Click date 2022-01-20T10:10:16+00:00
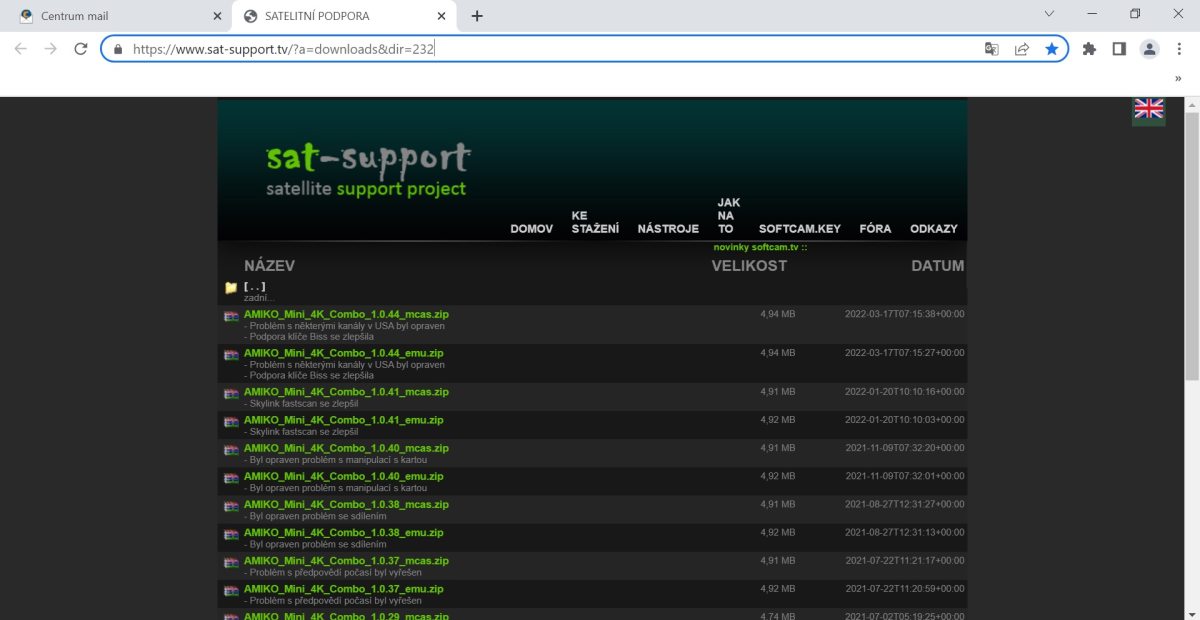 point(905,392)
